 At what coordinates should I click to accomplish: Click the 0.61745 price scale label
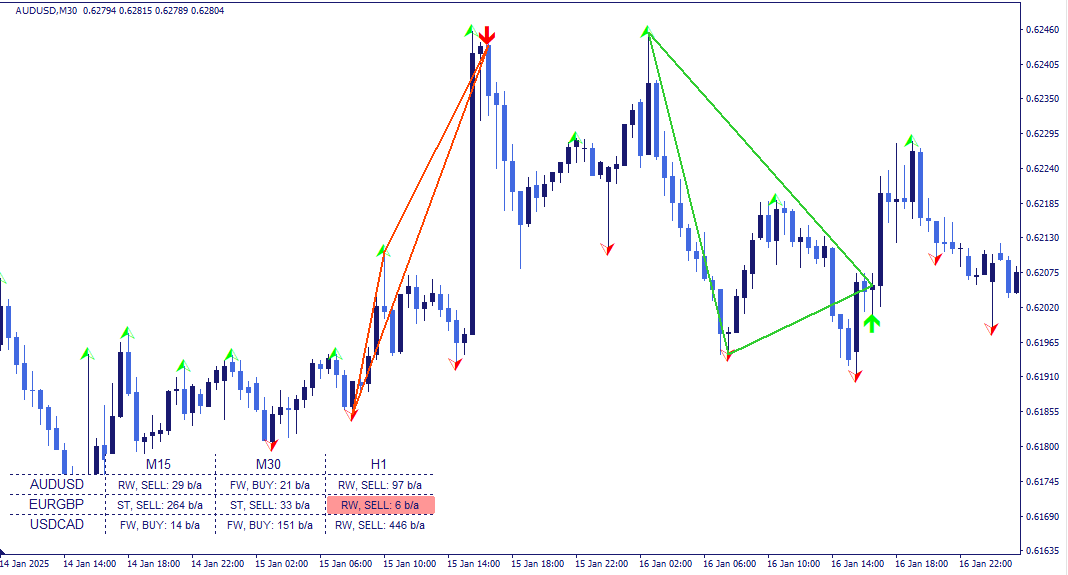coord(1043,481)
